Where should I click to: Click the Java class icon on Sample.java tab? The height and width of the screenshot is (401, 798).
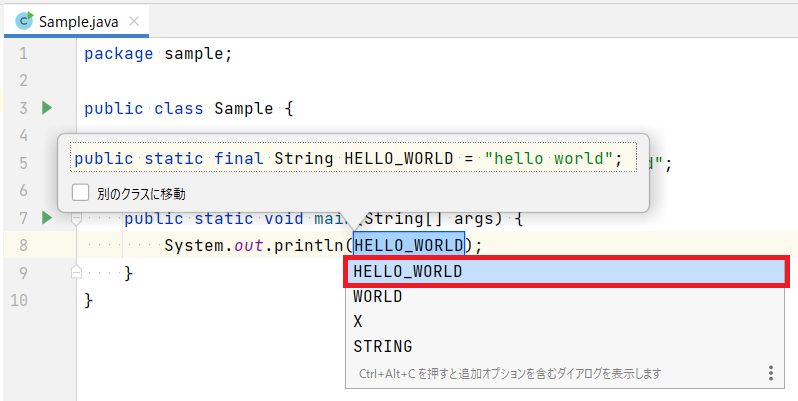click(x=24, y=20)
